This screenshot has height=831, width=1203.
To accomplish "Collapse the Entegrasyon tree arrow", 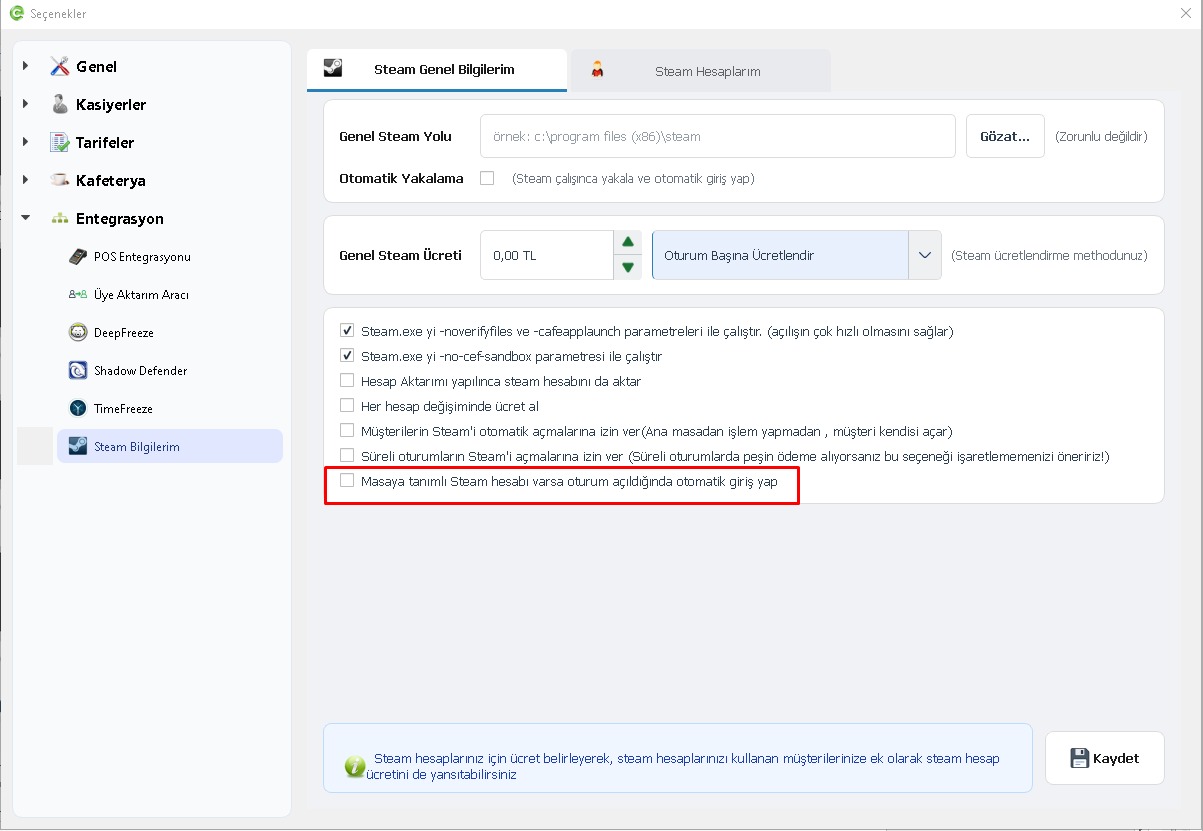I will click(26, 218).
